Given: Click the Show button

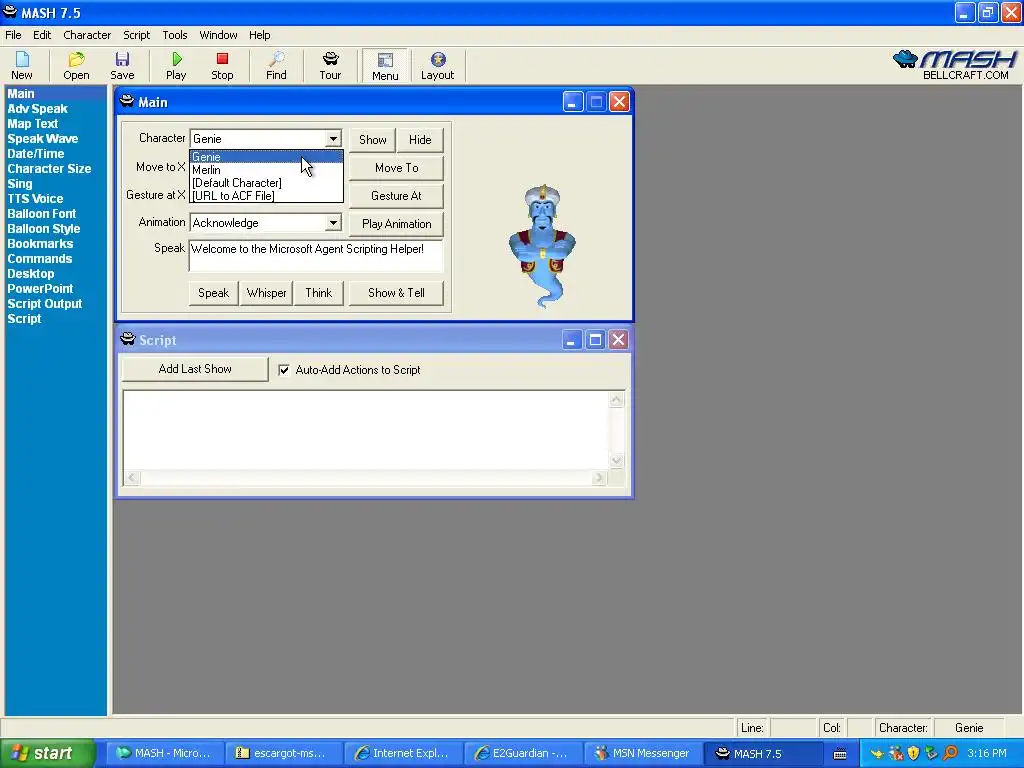Looking at the screenshot, I should 372,140.
